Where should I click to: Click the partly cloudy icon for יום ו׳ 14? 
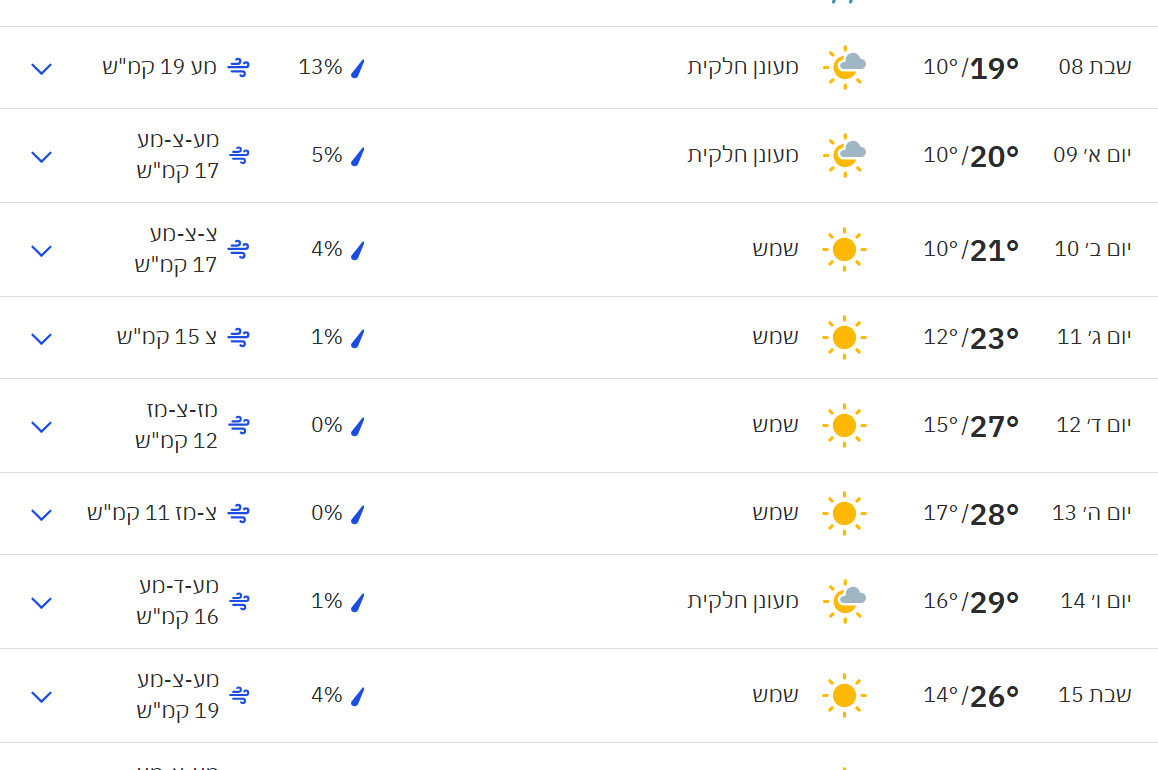[844, 601]
